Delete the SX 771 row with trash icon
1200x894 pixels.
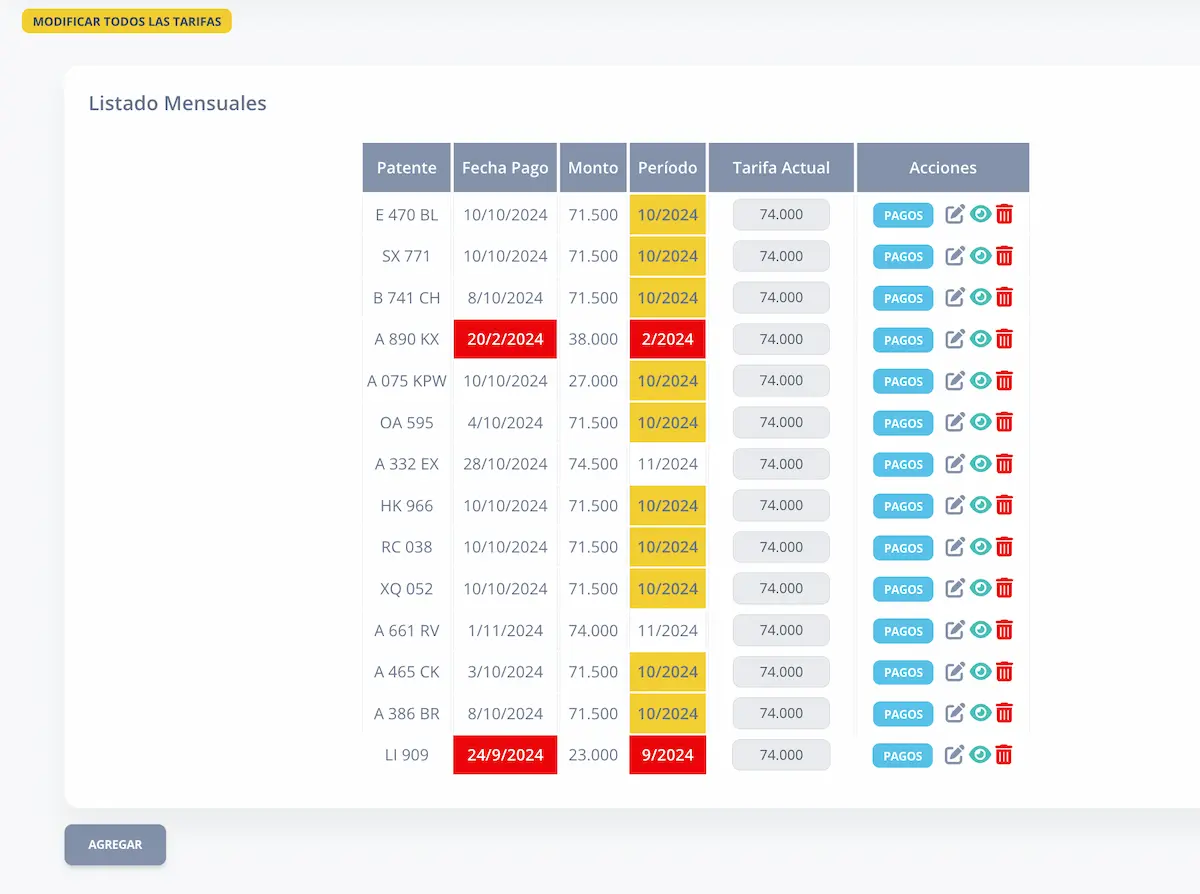click(1005, 256)
